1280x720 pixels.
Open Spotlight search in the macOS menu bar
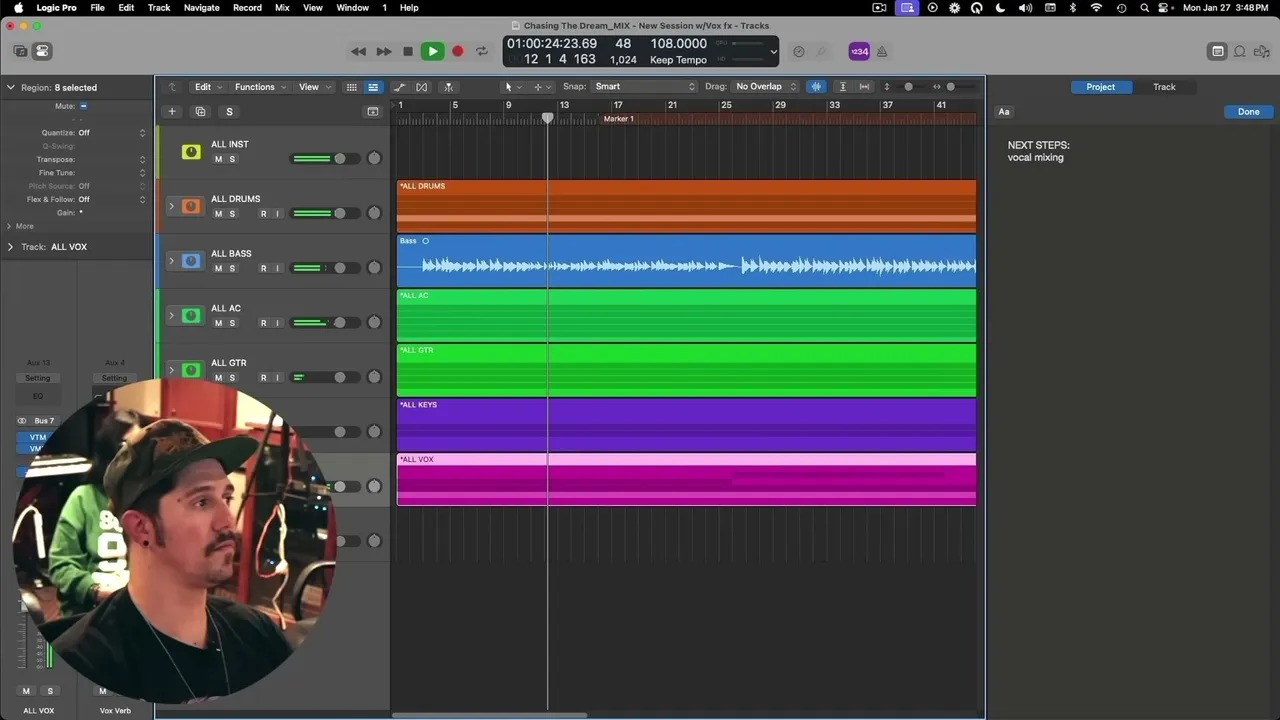(x=1144, y=8)
